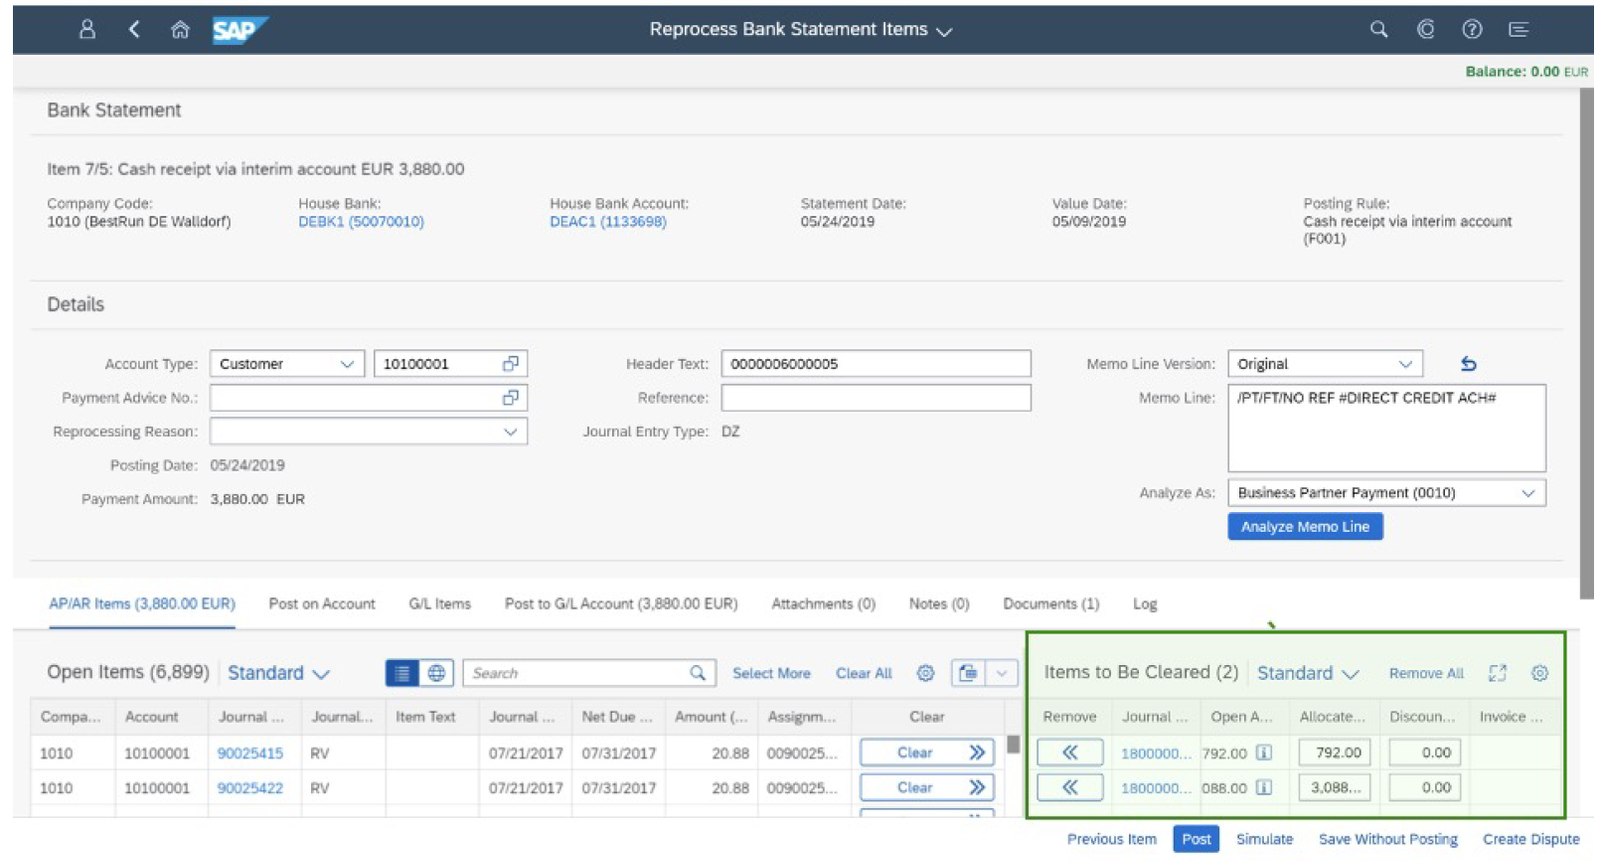Open the Analyze As dropdown
1600x867 pixels.
1527,493
